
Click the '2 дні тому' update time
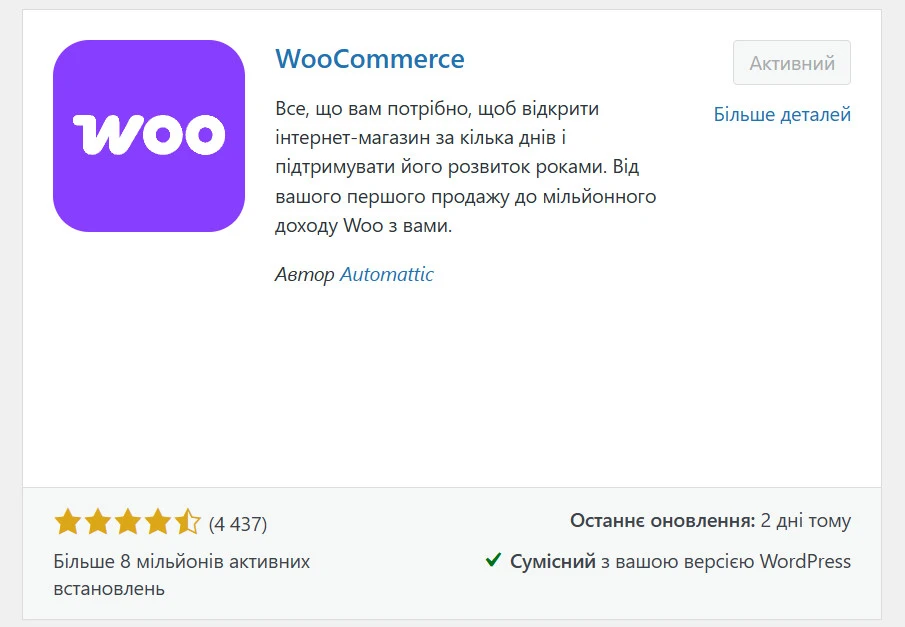click(x=806, y=521)
